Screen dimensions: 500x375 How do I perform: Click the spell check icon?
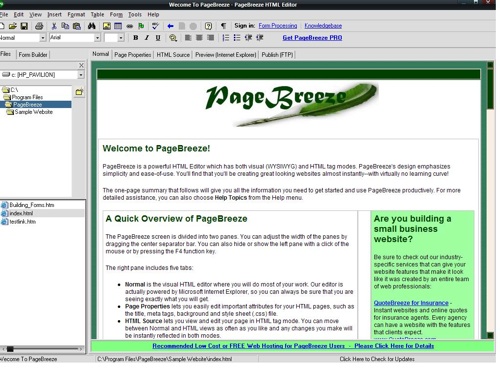tap(155, 26)
